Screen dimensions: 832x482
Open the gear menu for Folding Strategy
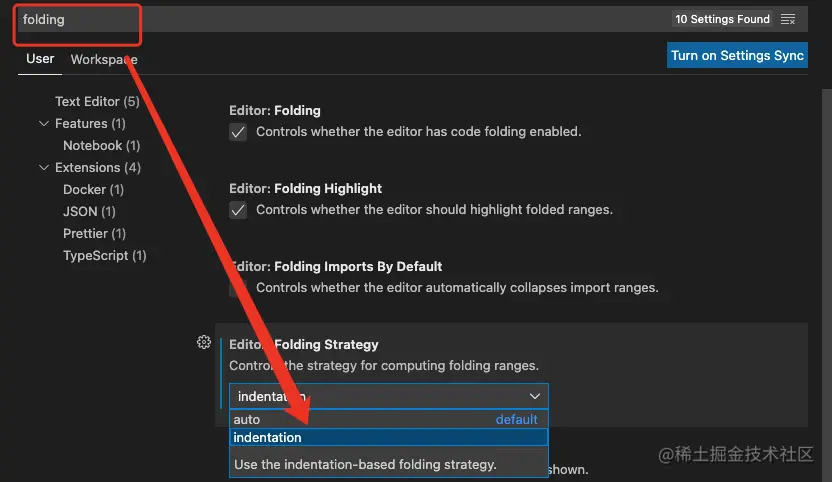(x=204, y=342)
